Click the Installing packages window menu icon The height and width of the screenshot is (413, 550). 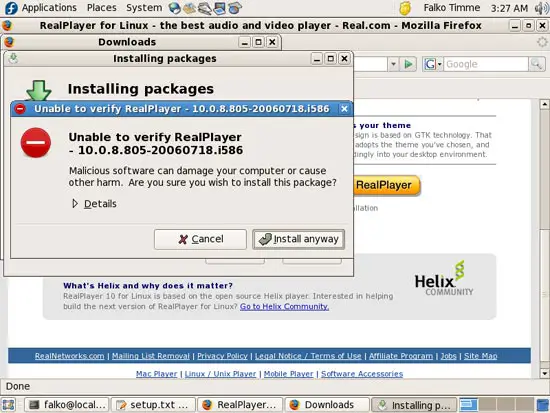click(x=13, y=58)
